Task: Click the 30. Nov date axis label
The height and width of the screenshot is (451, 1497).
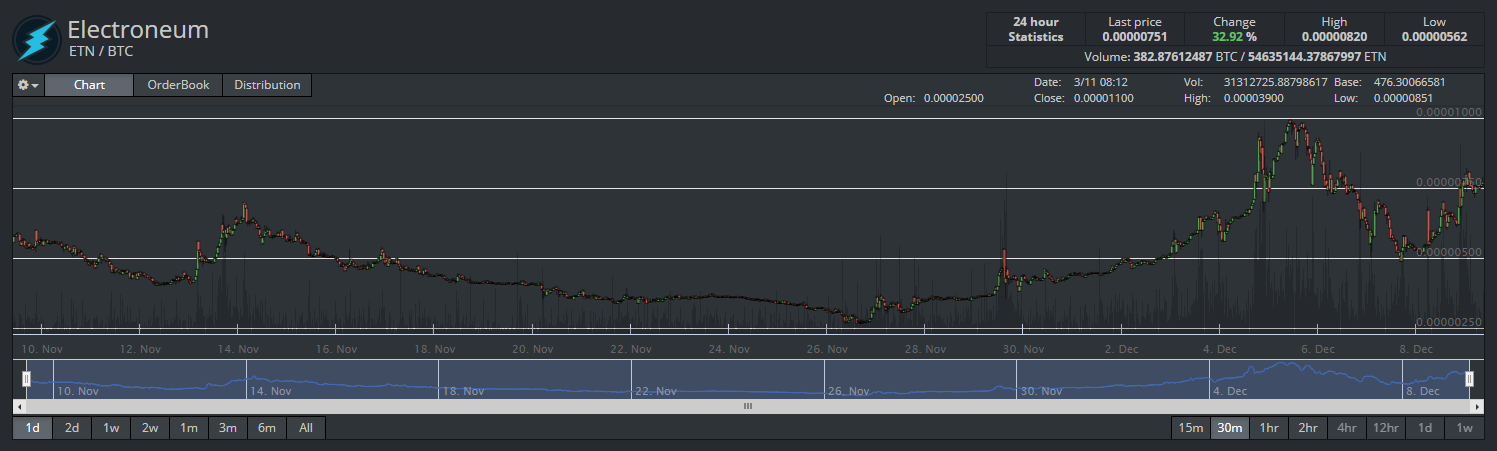Action: coord(1024,349)
